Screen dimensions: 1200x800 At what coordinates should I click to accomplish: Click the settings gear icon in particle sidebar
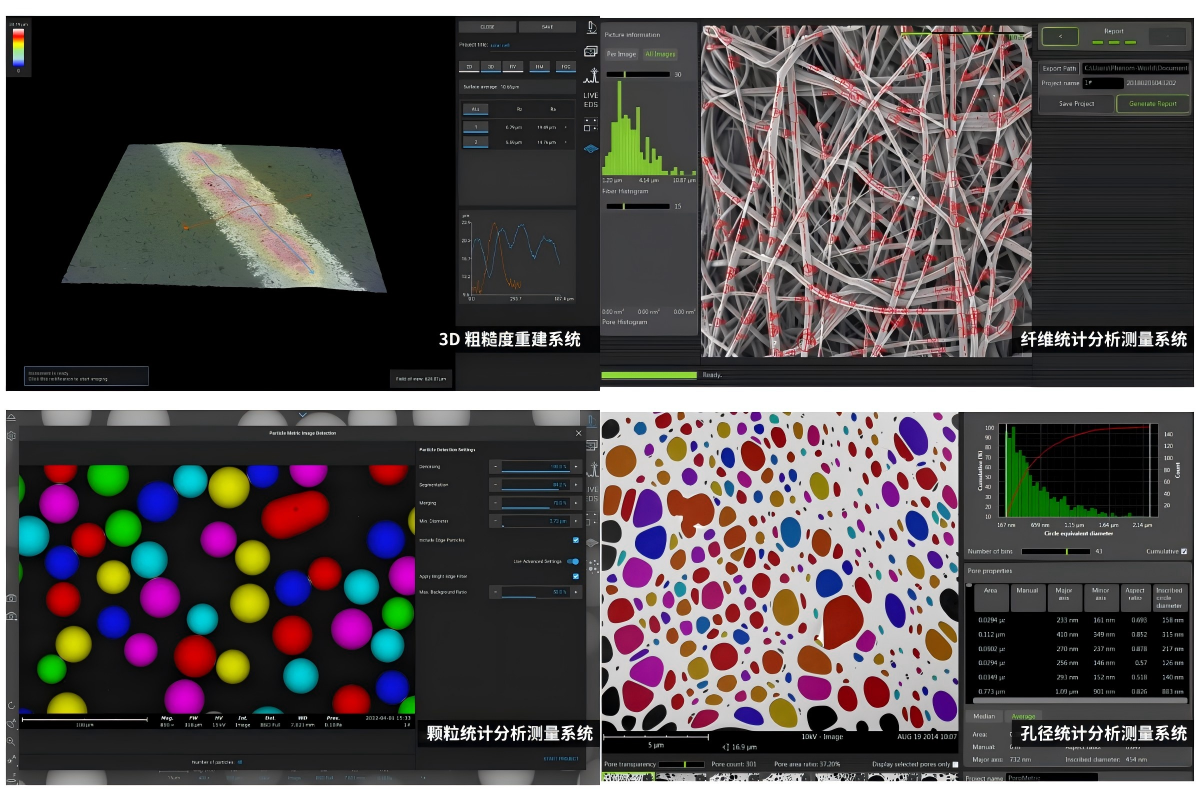[x=11, y=436]
